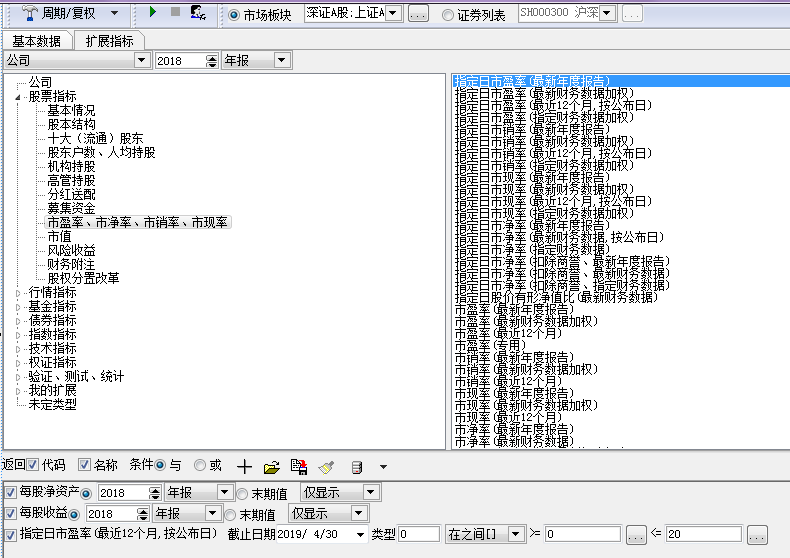
Task: Click ellipsis button after the >= value field
Action: pyautogui.click(x=636, y=535)
